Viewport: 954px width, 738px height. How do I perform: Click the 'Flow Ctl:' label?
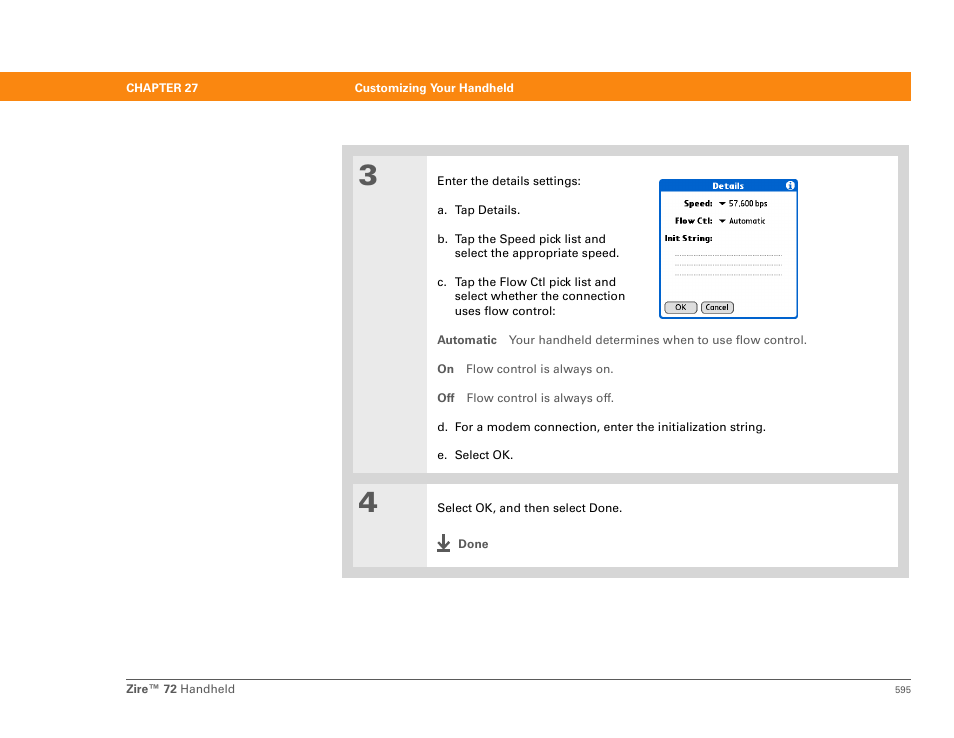click(x=693, y=221)
